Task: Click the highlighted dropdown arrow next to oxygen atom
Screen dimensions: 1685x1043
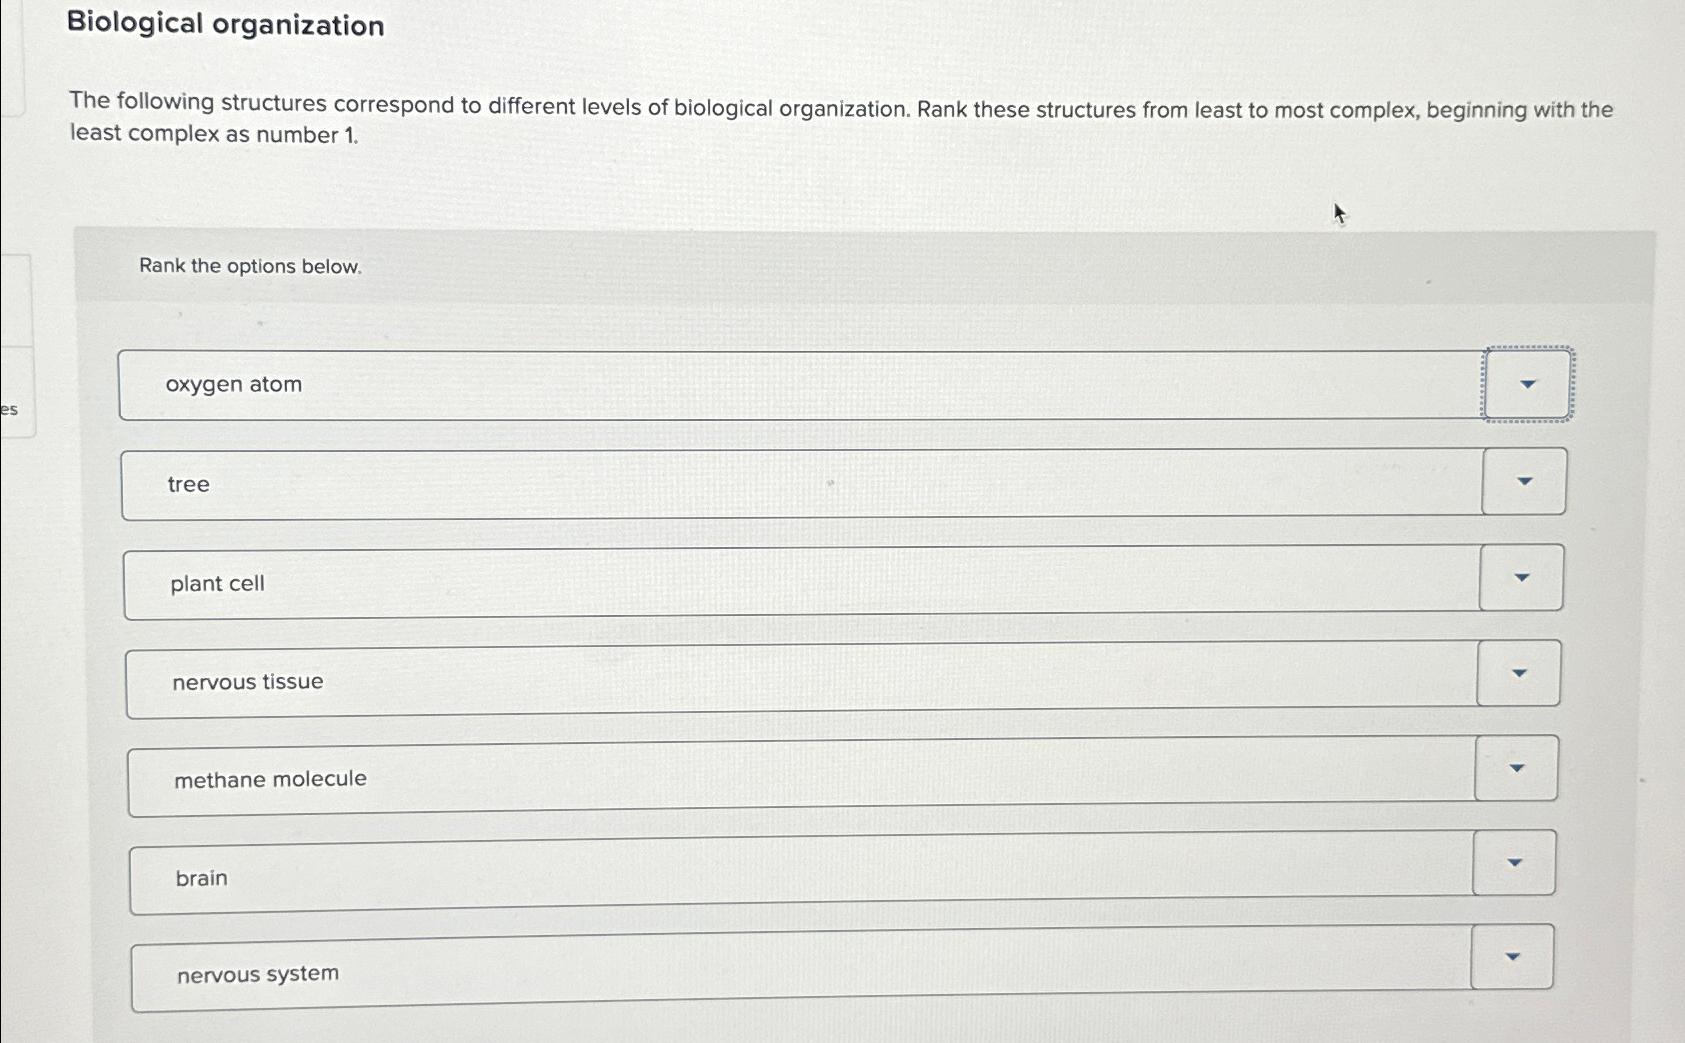Action: pyautogui.click(x=1528, y=384)
